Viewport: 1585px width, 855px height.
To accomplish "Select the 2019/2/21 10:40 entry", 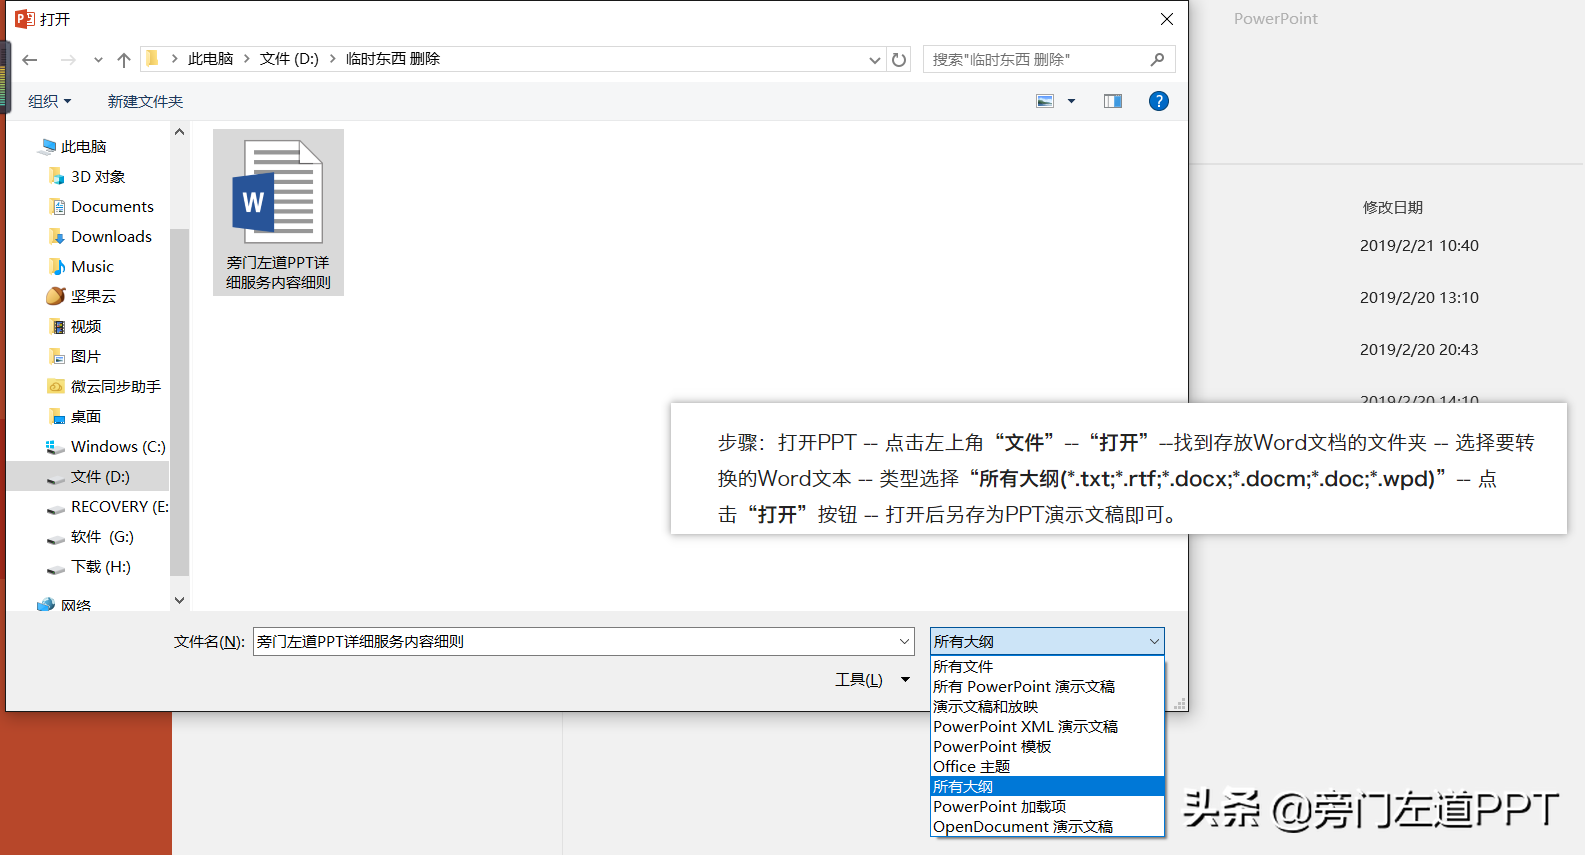I will click(x=1419, y=245).
